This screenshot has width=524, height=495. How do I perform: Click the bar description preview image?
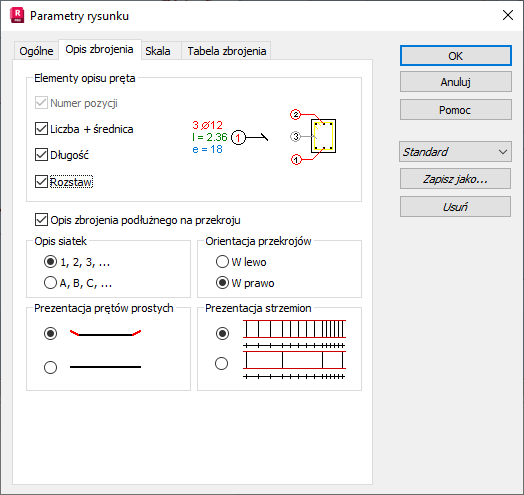(x=230, y=137)
